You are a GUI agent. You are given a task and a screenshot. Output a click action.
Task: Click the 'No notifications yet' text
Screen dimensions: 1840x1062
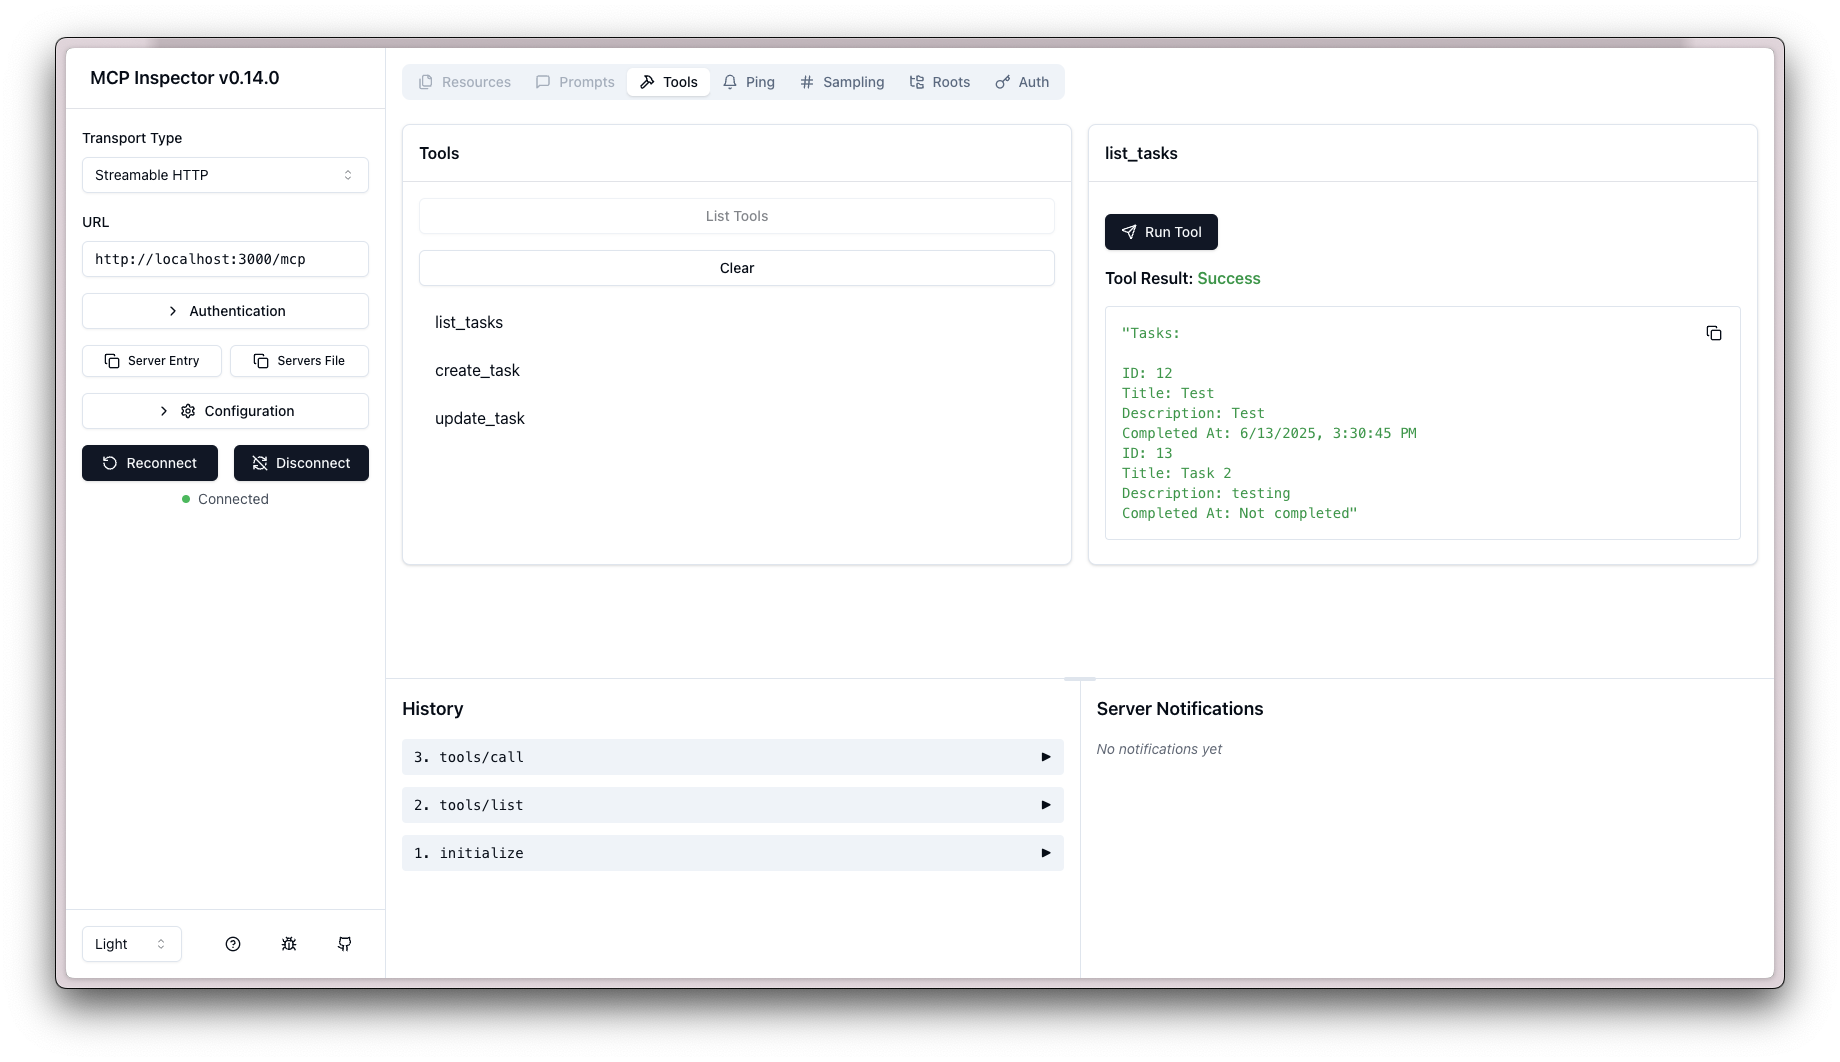coord(1159,749)
